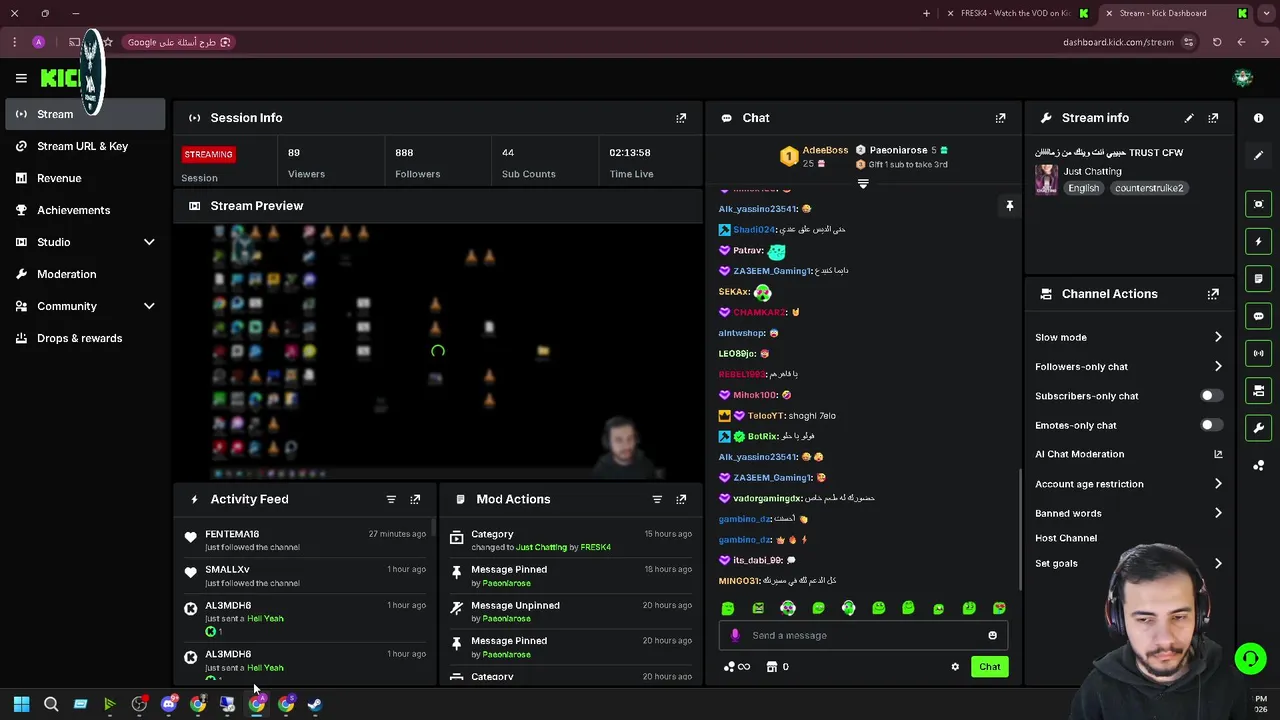Click the channel points infinity icon
This screenshot has height=720, width=1280.
[737, 667]
